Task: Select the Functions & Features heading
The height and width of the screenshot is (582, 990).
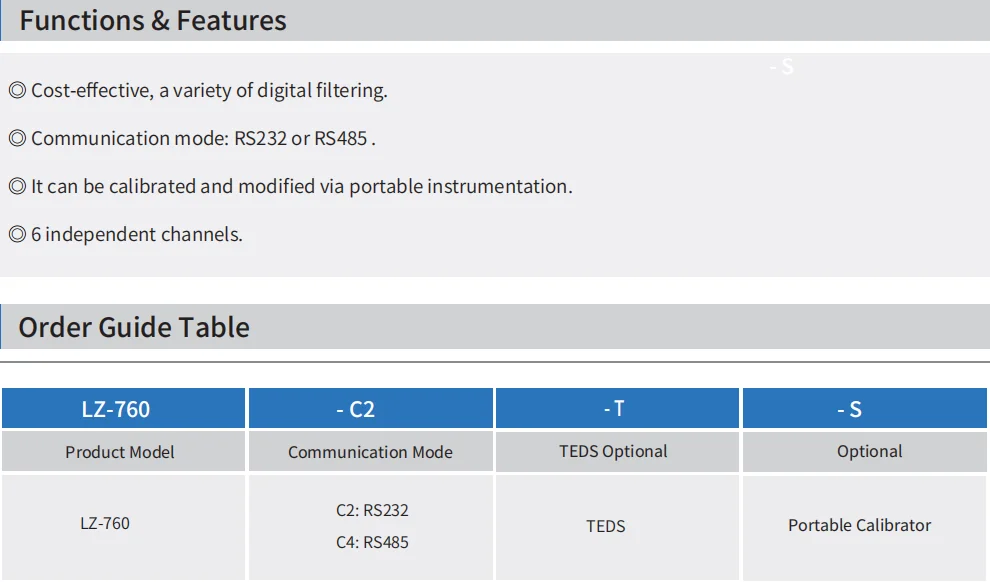Action: (153, 21)
